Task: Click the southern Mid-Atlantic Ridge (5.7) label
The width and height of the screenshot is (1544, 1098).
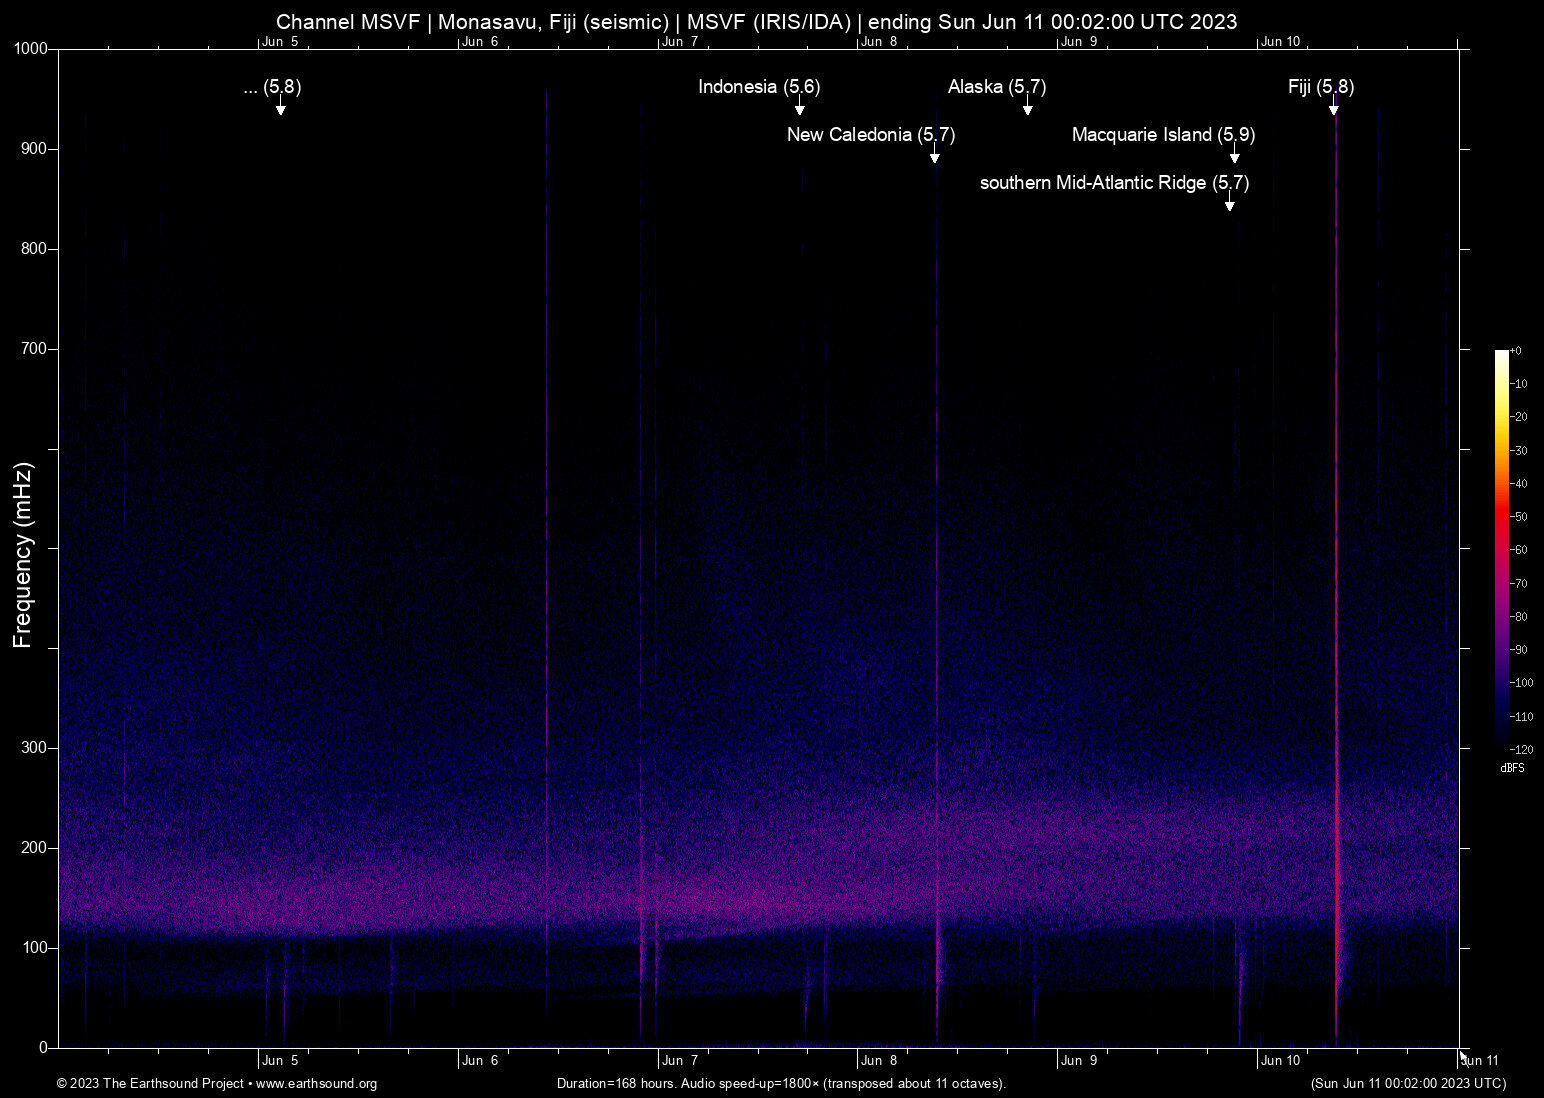Action: (1114, 183)
